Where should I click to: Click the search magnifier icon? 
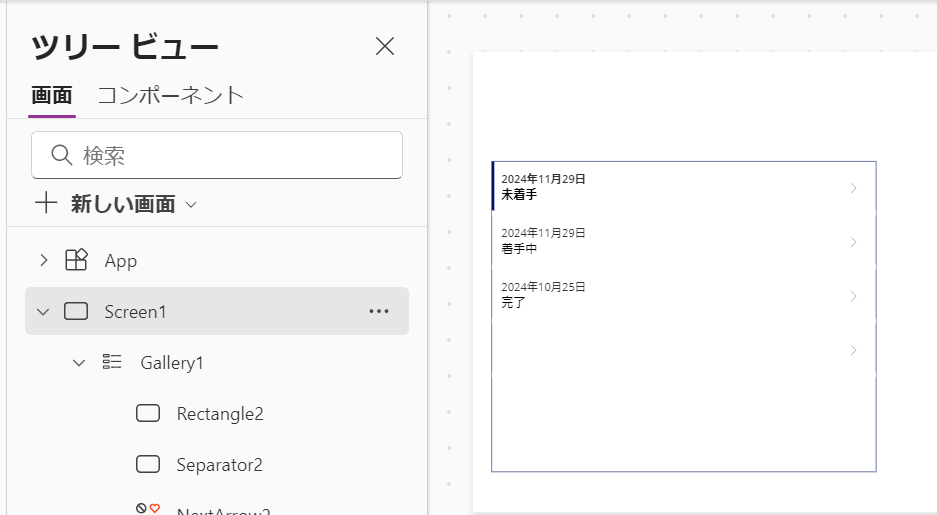(62, 155)
